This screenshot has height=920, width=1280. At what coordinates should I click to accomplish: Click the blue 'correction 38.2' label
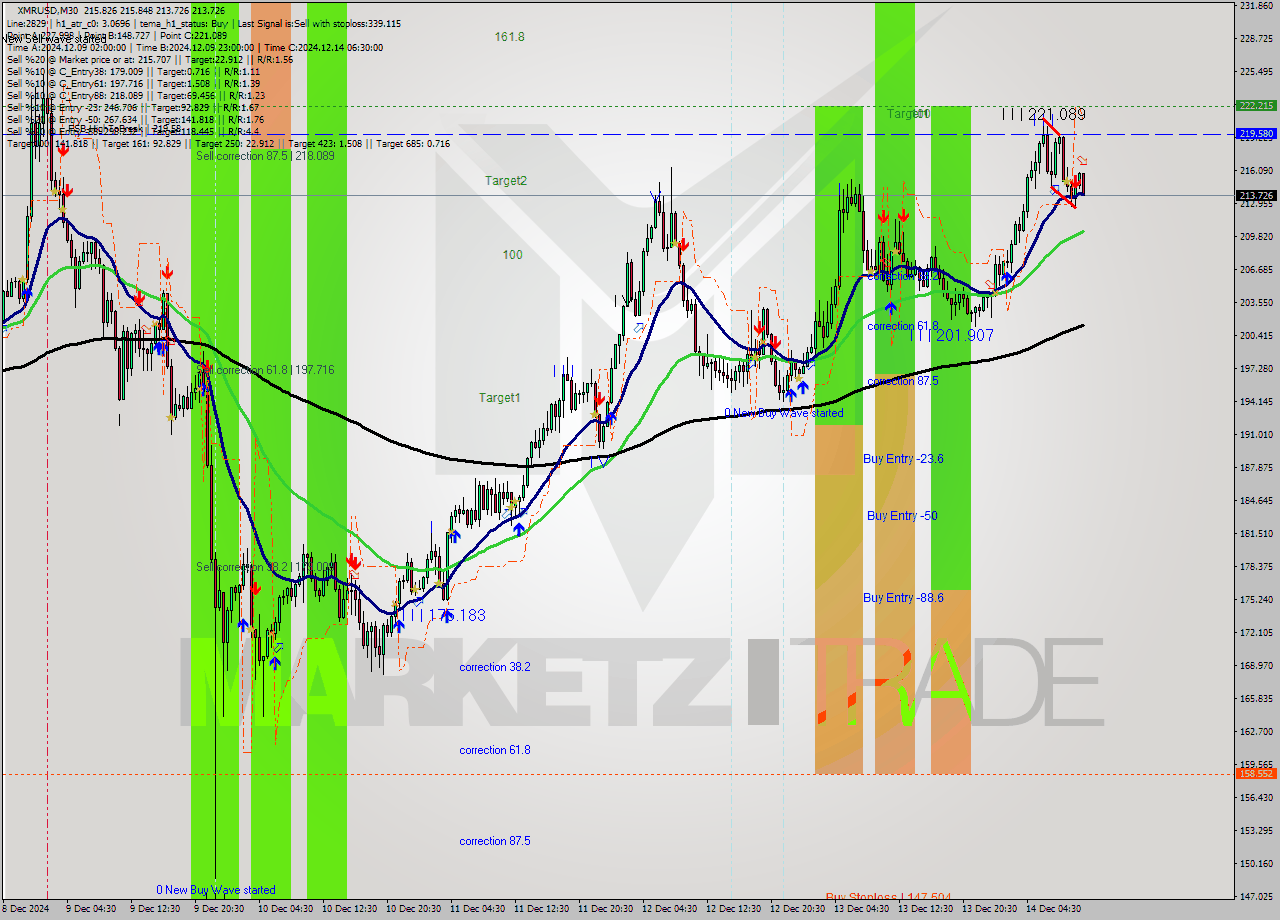click(495, 667)
